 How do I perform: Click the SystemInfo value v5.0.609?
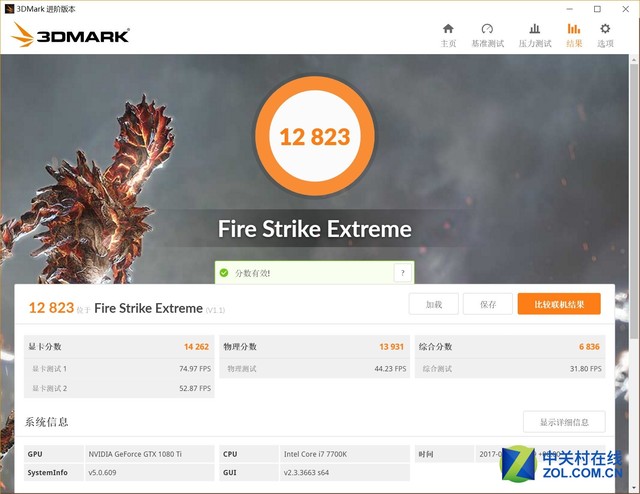tap(102, 473)
